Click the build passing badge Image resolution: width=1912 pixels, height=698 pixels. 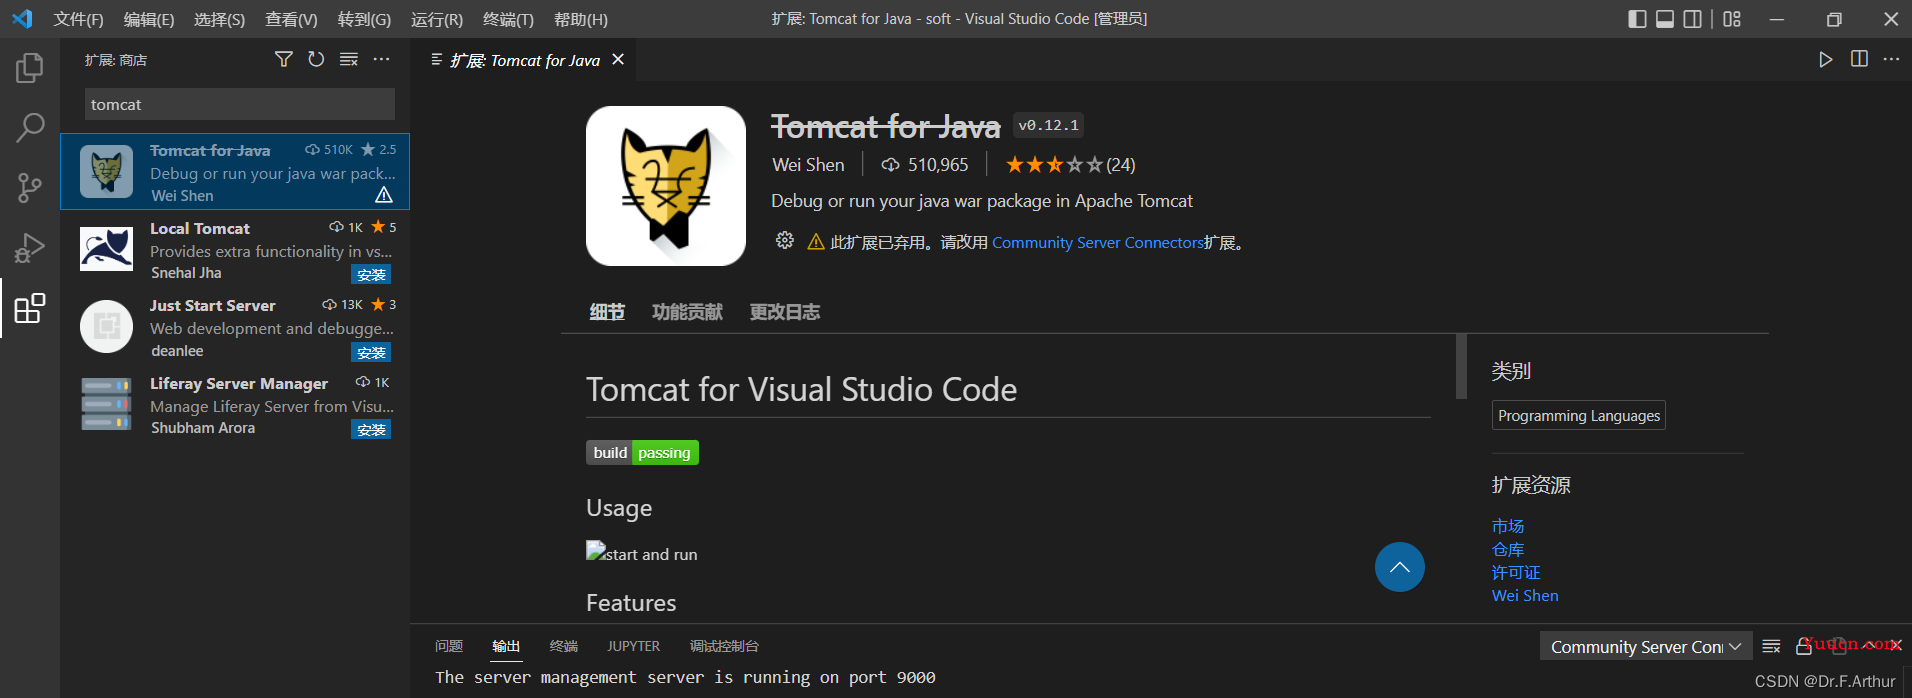[642, 453]
